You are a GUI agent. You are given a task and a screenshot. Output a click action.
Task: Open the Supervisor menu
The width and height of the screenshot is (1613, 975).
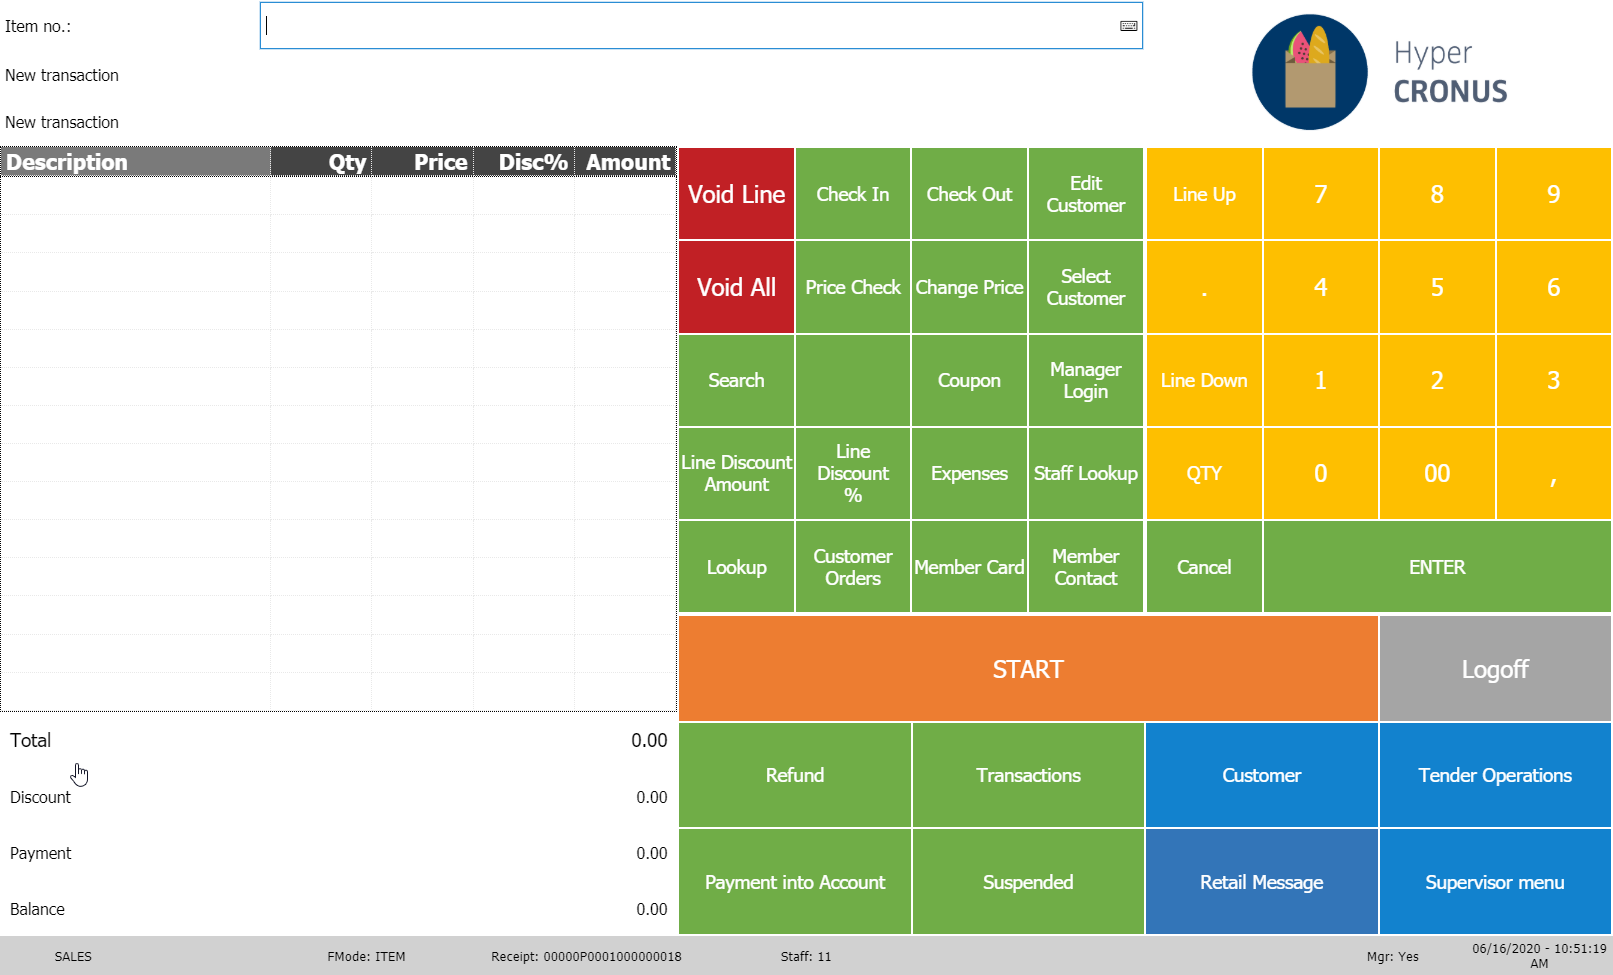click(1494, 882)
